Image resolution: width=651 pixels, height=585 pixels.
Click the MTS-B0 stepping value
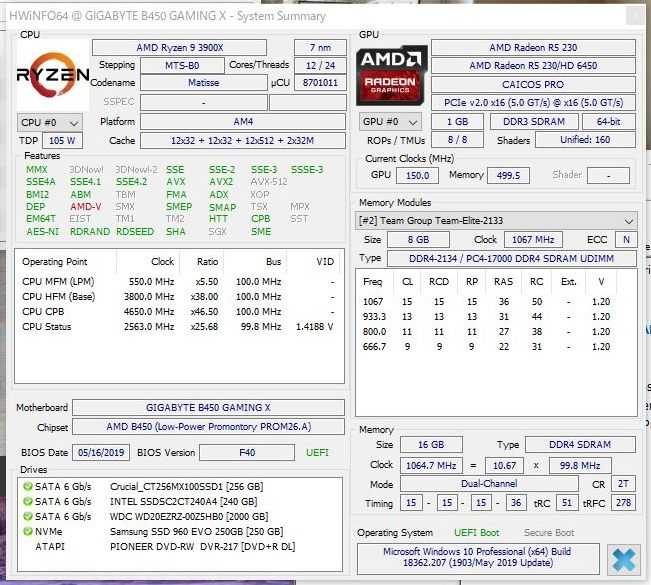pyautogui.click(x=182, y=66)
